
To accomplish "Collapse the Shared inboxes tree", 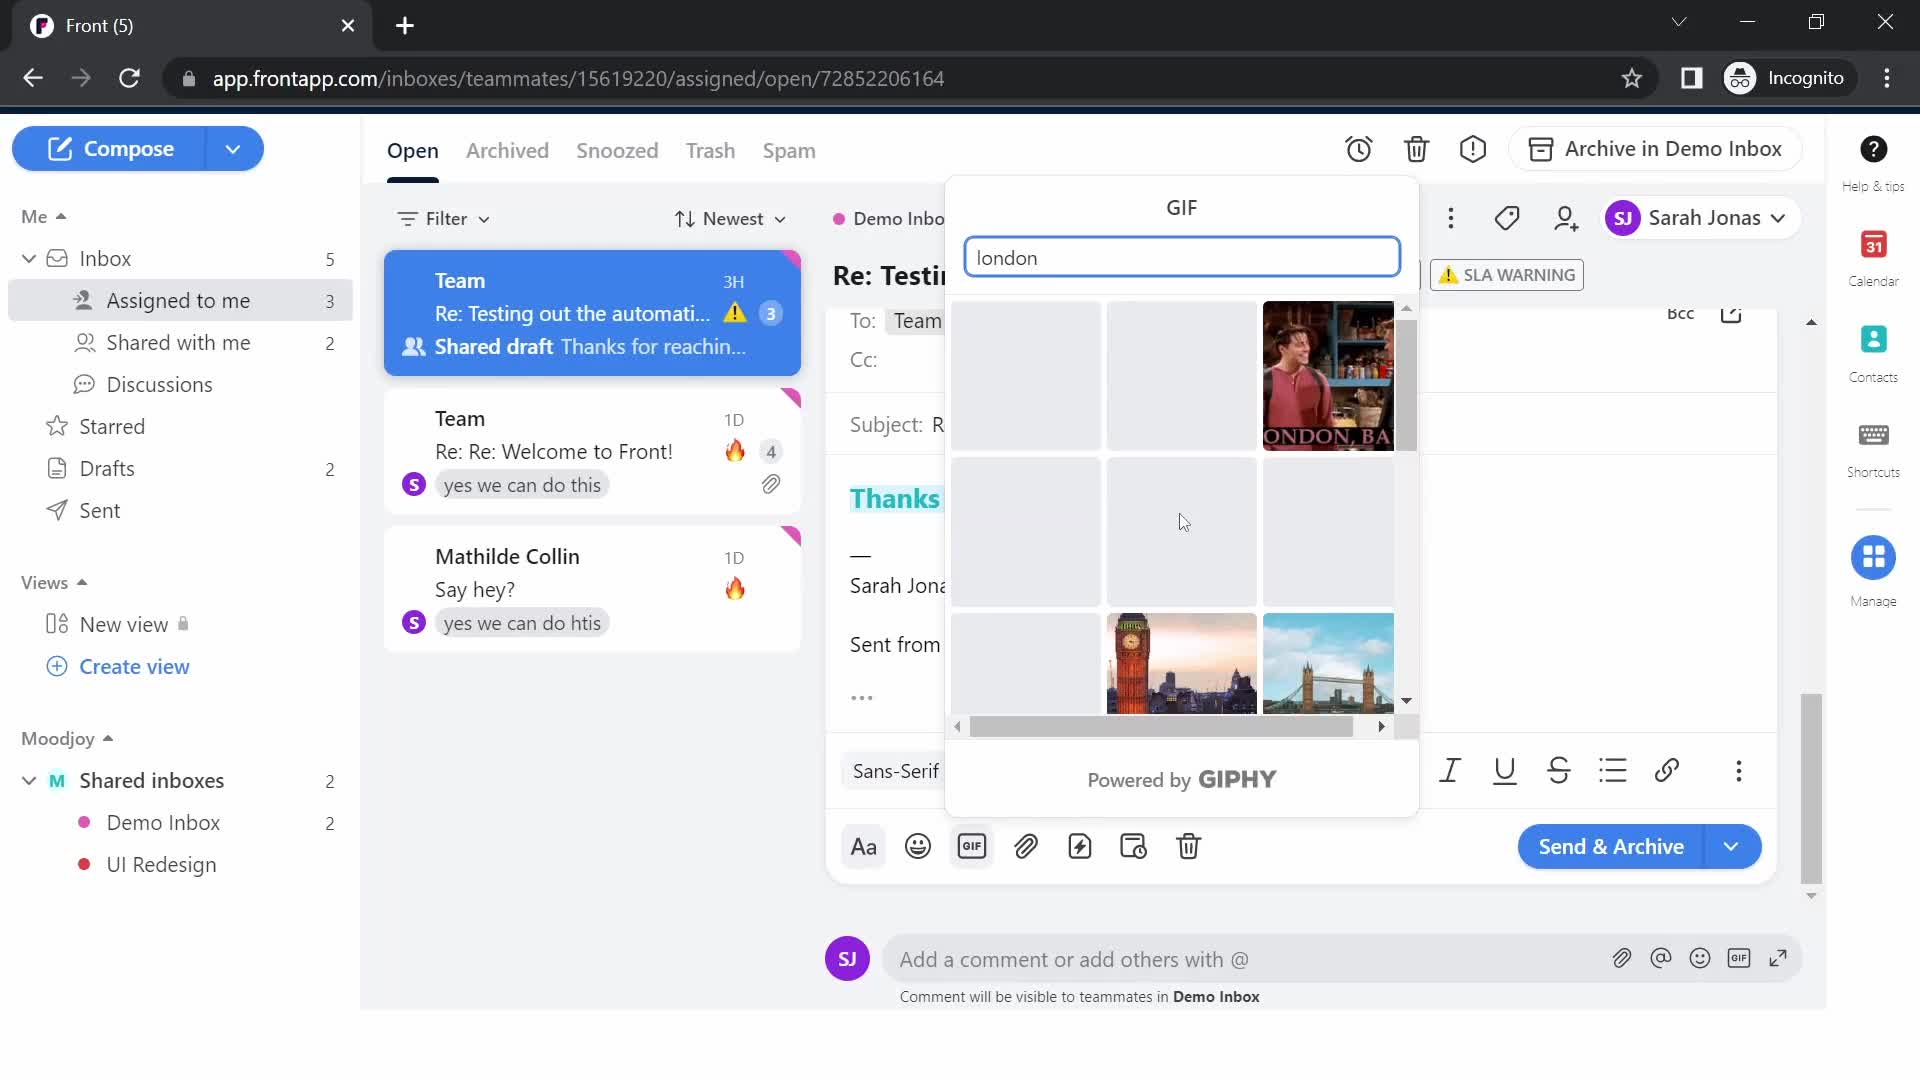I will point(29,781).
